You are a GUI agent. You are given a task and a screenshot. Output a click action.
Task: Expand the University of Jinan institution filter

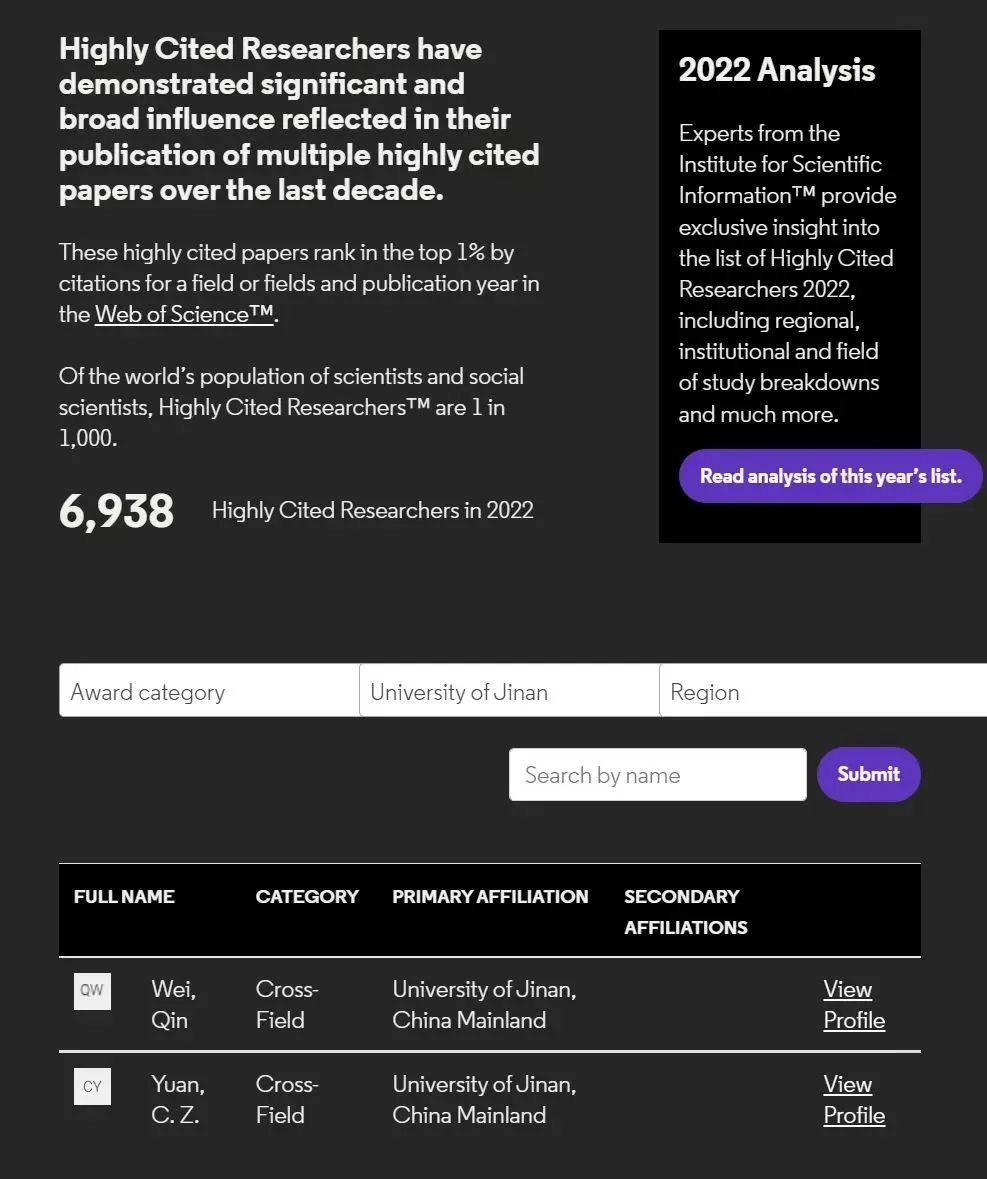coord(509,691)
